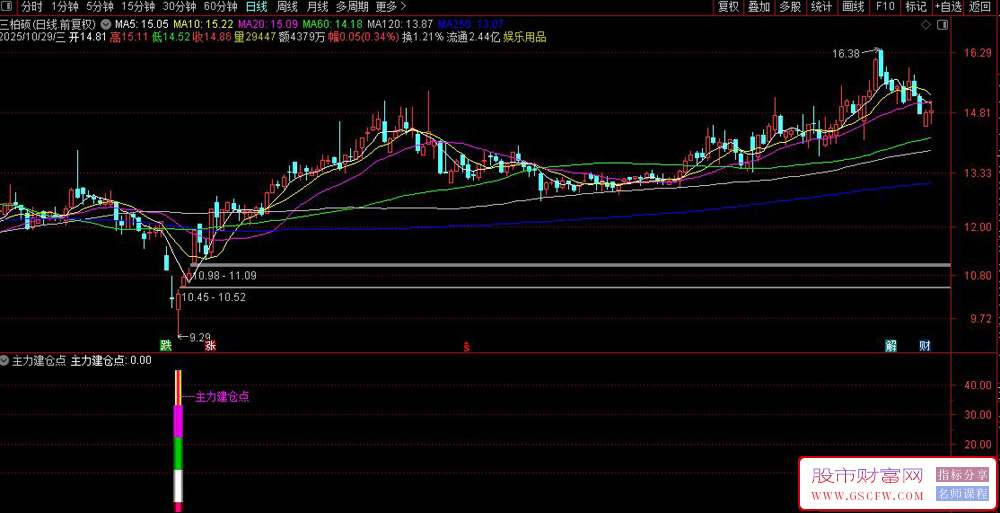The width and height of the screenshot is (1000, 513).
Task: Click the 统计 statistics button
Action: pyautogui.click(x=821, y=7)
